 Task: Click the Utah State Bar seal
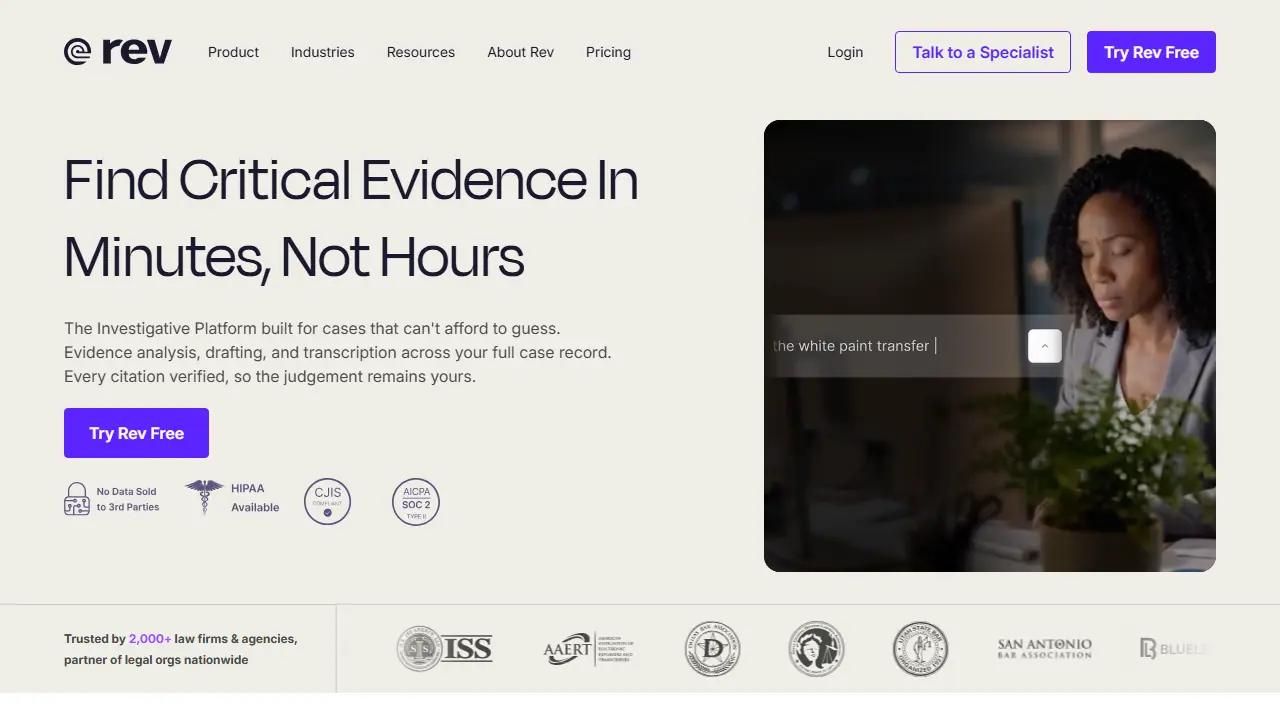click(920, 649)
